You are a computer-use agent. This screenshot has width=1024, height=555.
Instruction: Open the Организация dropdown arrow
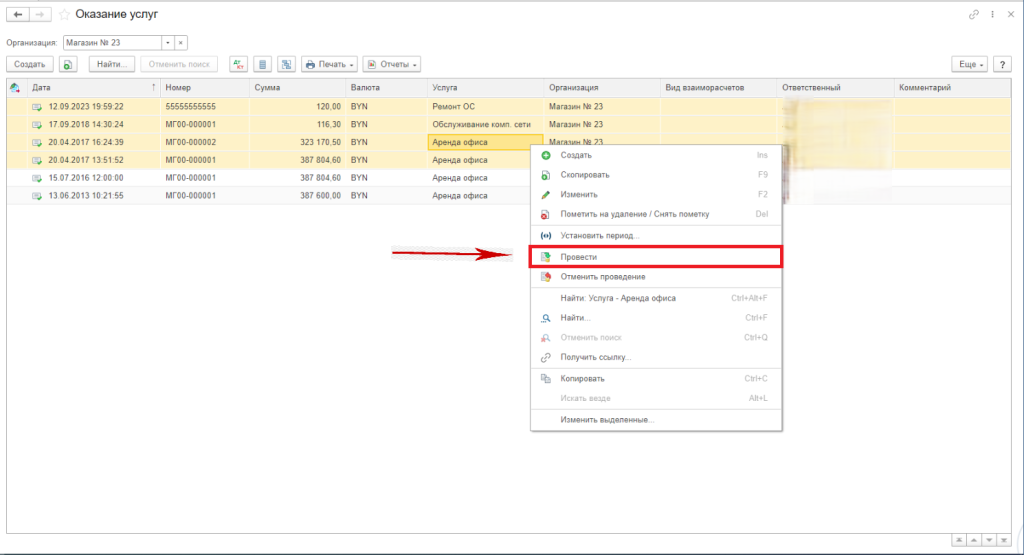click(167, 43)
